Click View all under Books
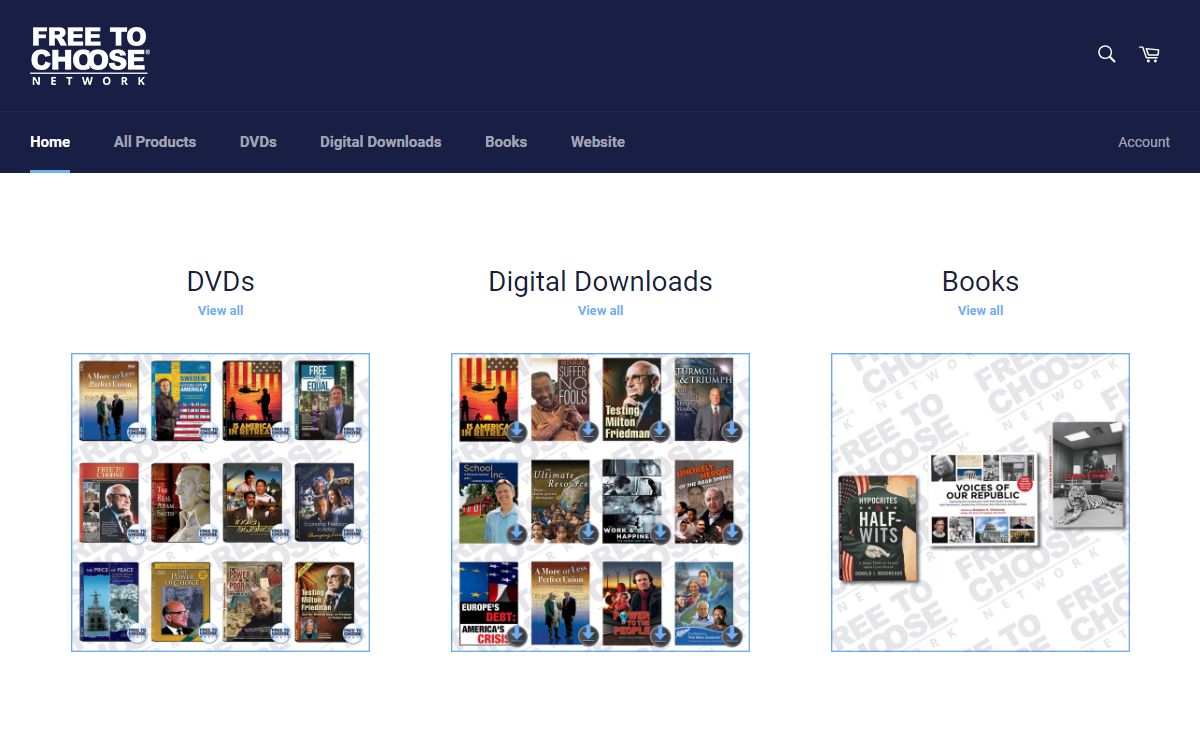 pos(980,310)
